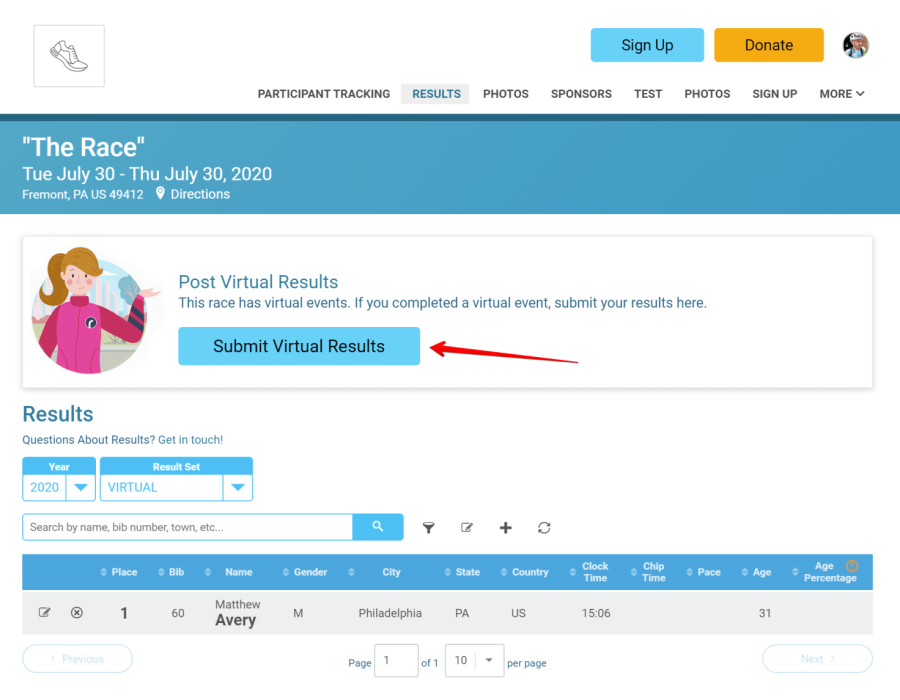Open the PHOTOS tab next to SIGN UP
Viewport: 900px width, 700px height.
click(707, 94)
